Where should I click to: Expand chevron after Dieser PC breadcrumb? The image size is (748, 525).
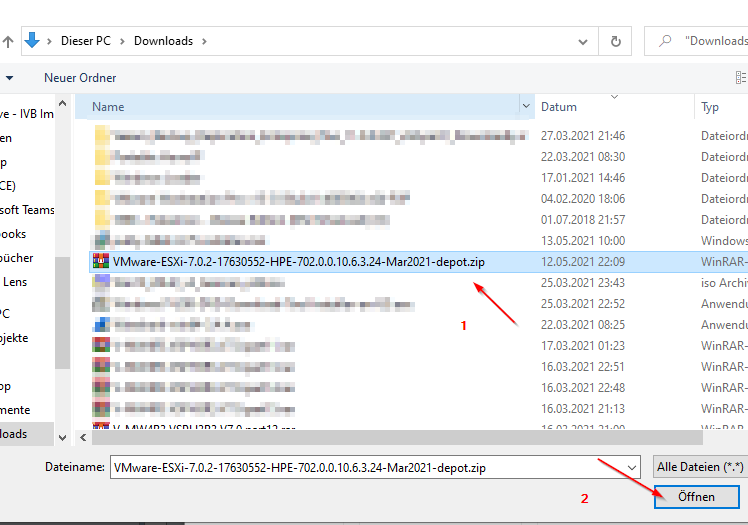click(x=122, y=41)
